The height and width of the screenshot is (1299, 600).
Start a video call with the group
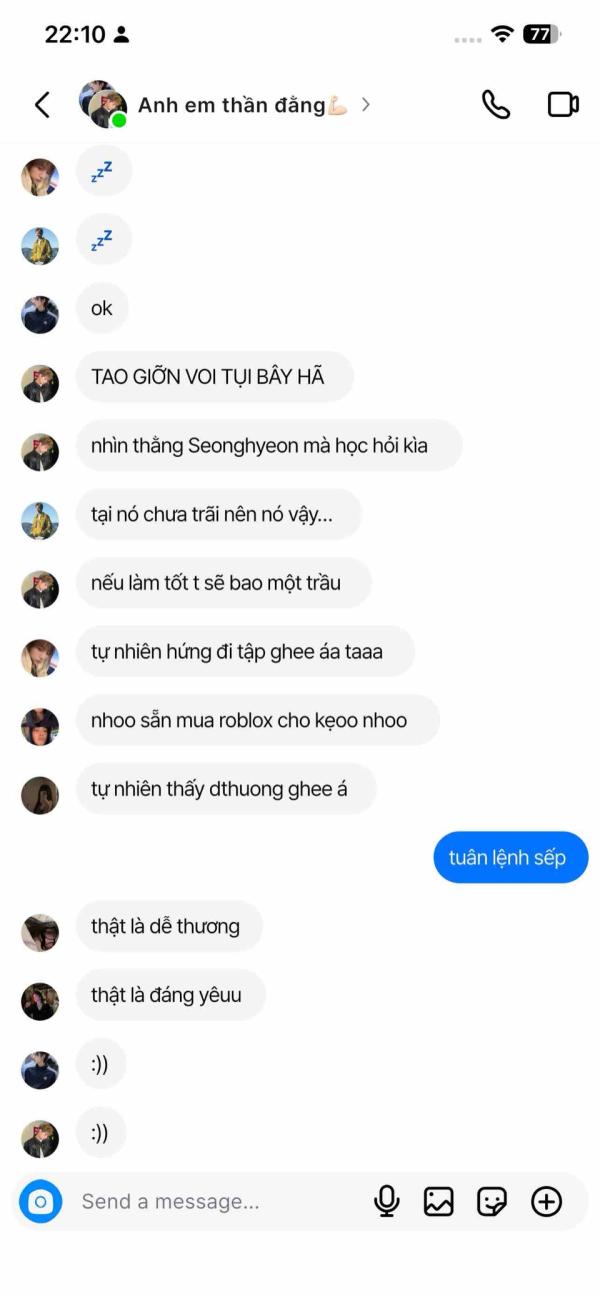click(x=564, y=105)
